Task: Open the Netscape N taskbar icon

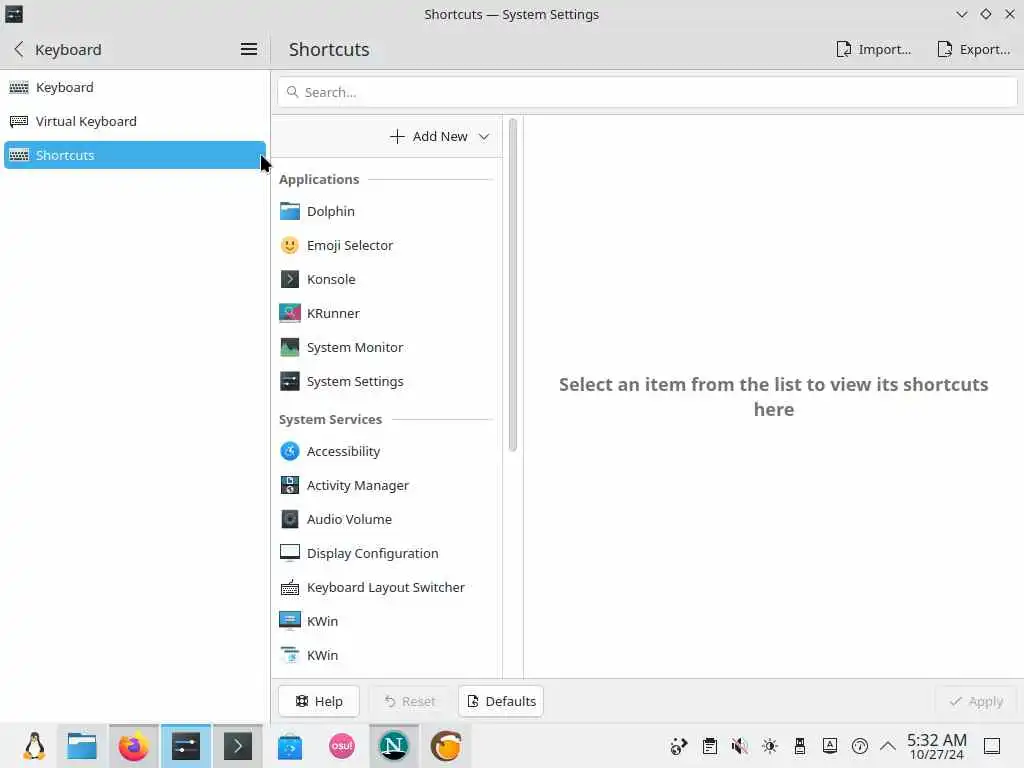Action: (x=394, y=746)
